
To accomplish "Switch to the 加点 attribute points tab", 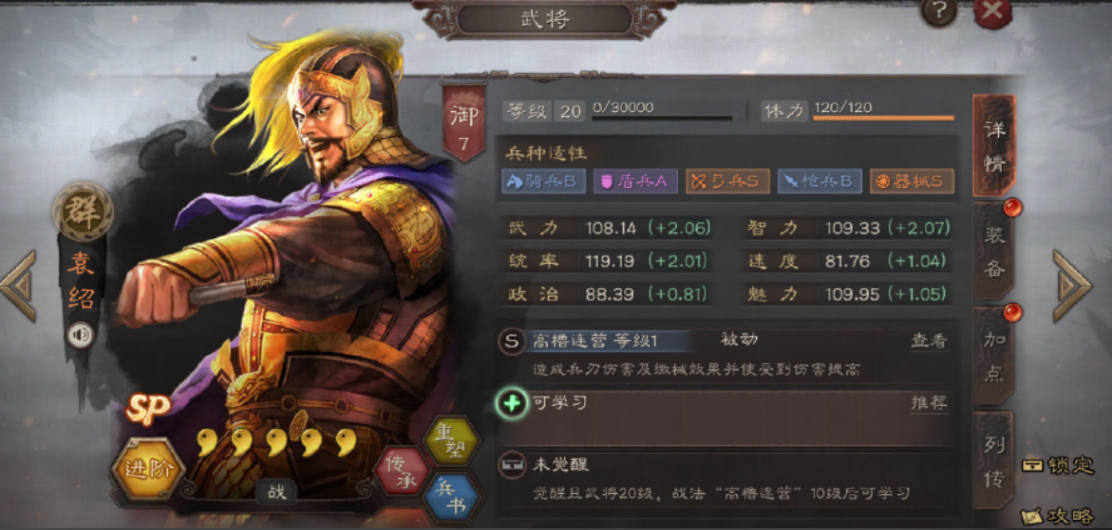I will 994,355.
